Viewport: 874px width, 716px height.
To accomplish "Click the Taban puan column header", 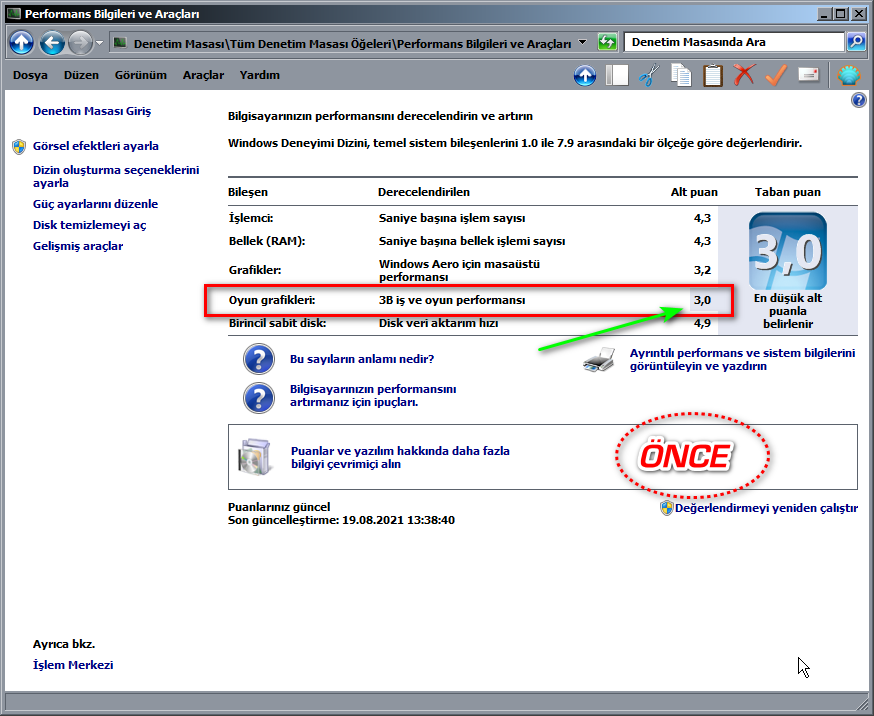I will pos(788,192).
